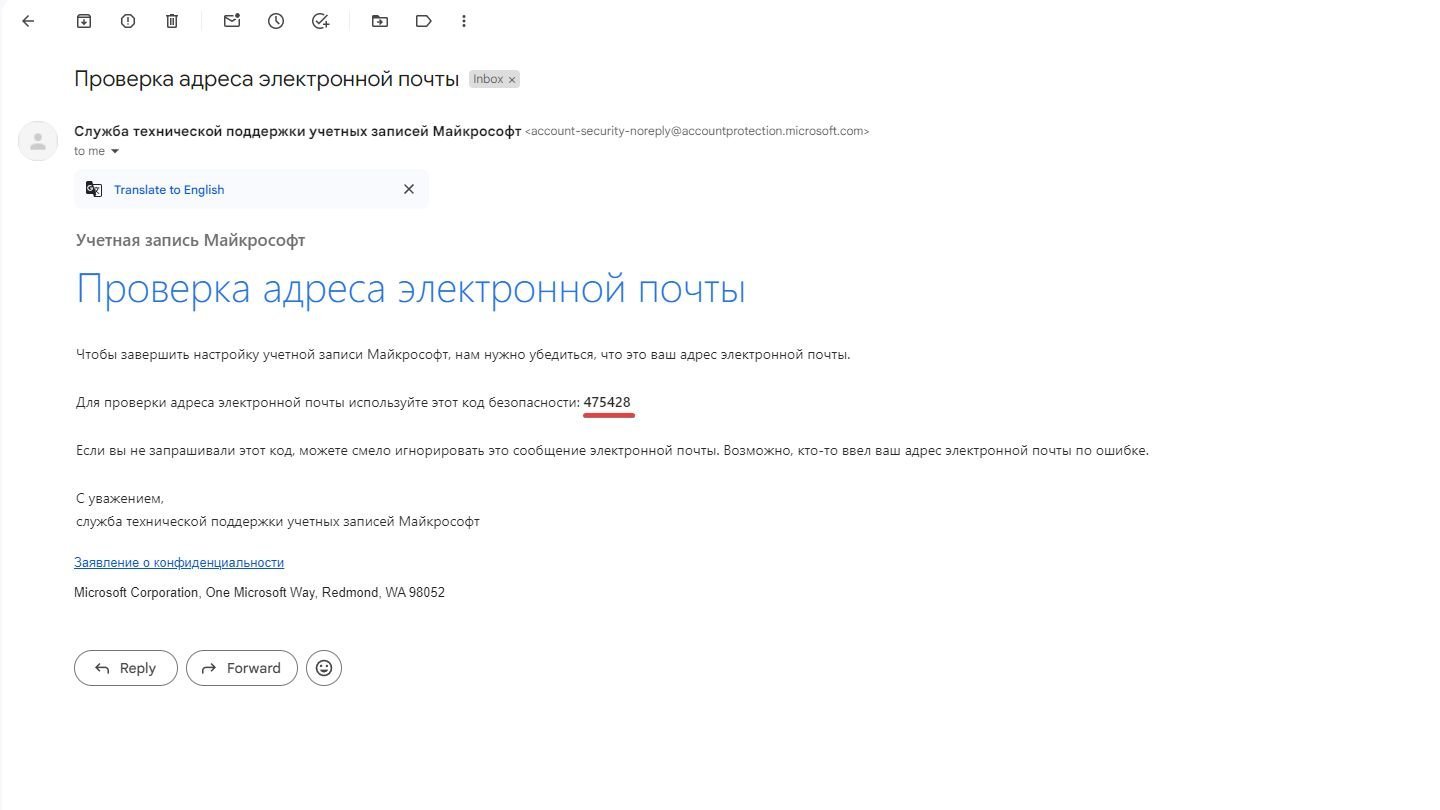Archive this email
Screen dimensions: 1440x810
pyautogui.click(x=84, y=21)
